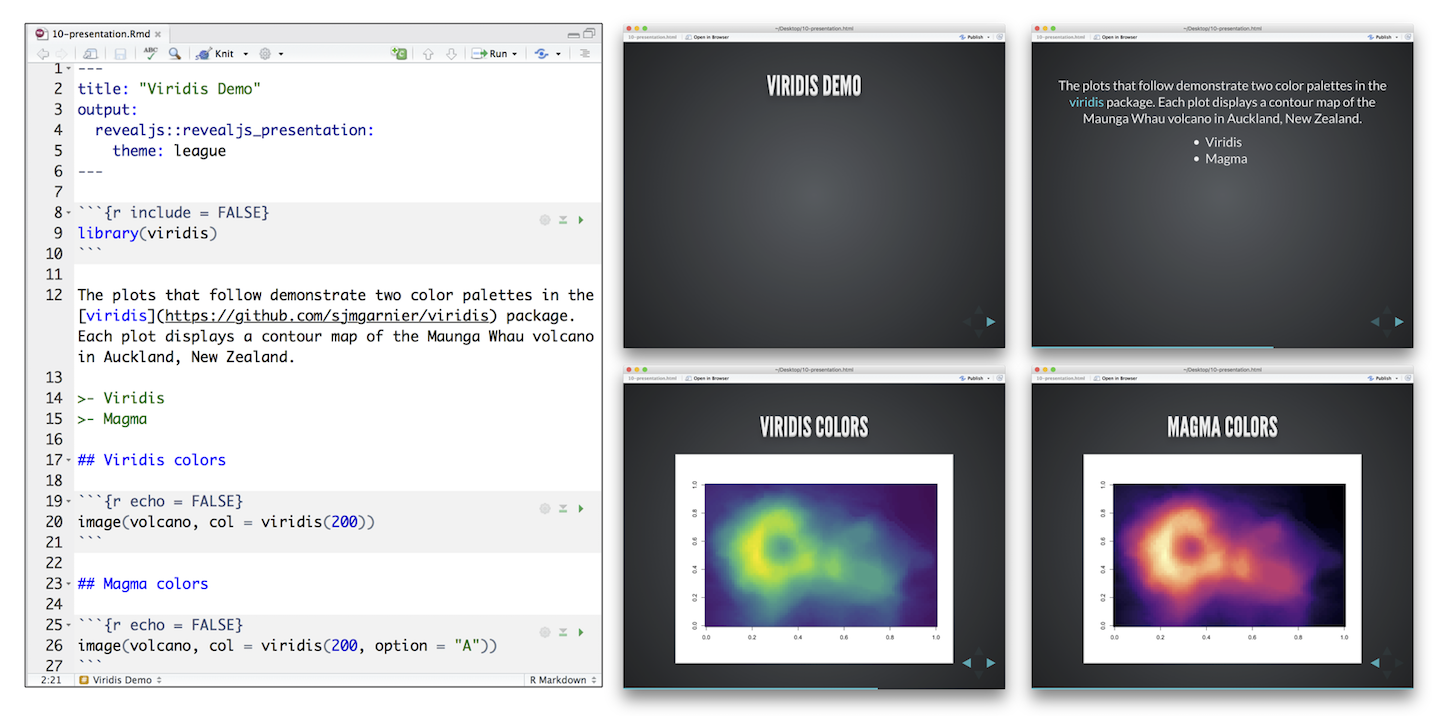Minimize the source editor pane

pos(572,34)
